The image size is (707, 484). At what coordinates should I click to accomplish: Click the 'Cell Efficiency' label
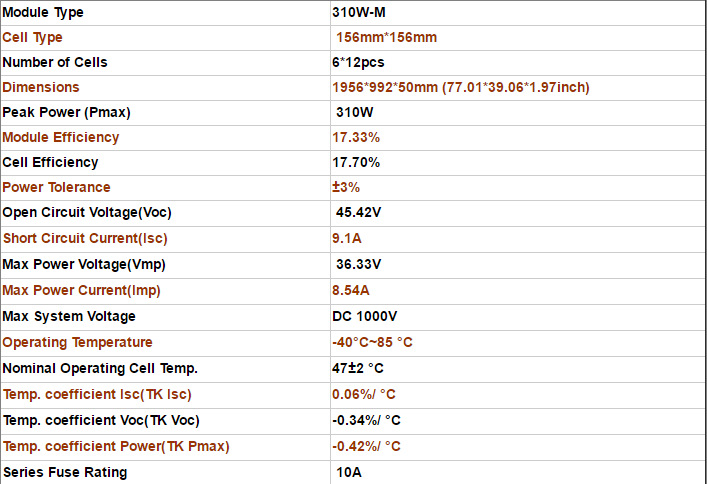click(50, 162)
